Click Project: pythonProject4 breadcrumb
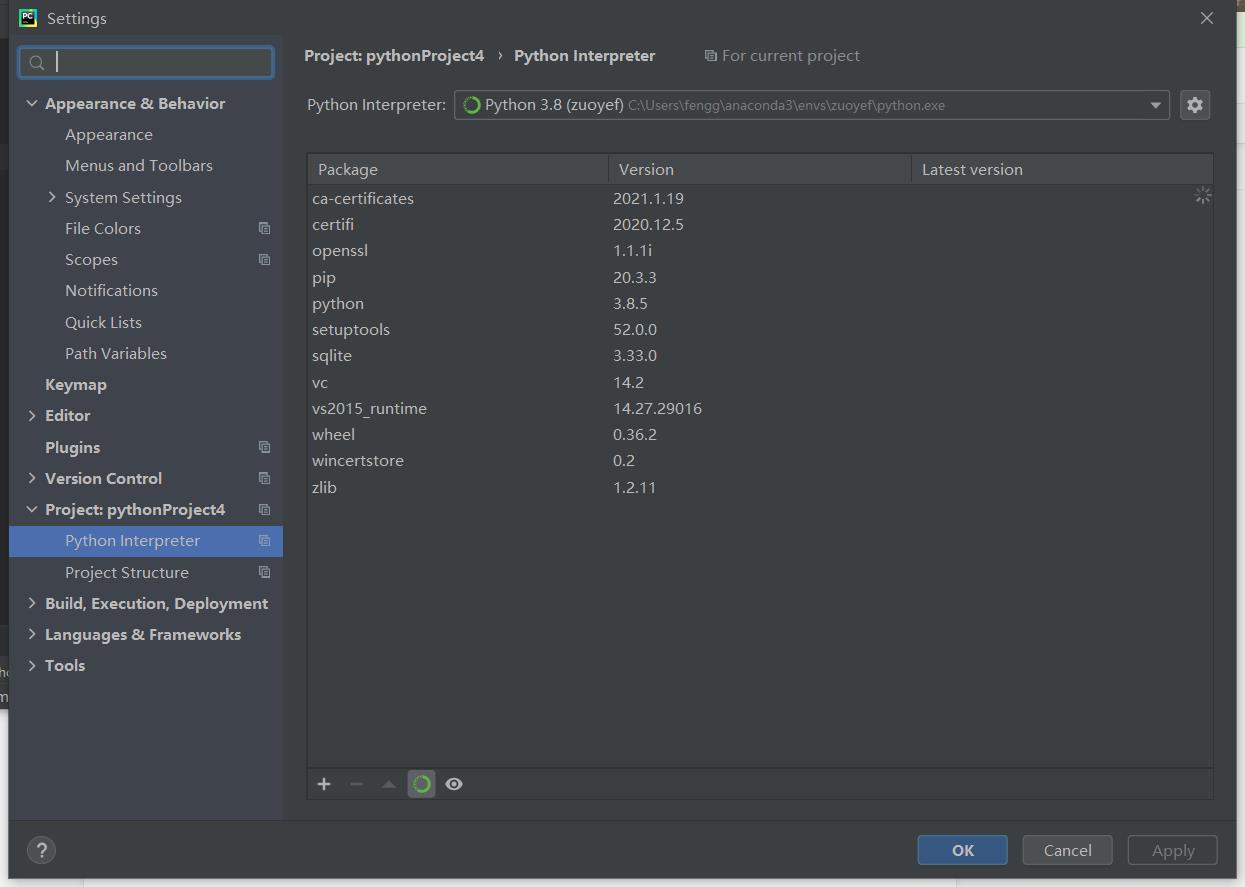Viewport: 1245px width, 887px height. click(394, 56)
